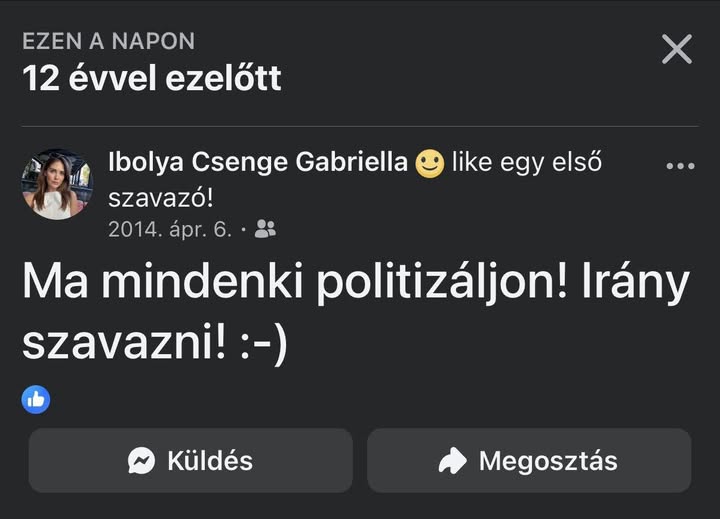Close the 'Ezen a napon' memory view
This screenshot has height=519, width=720.
(677, 48)
